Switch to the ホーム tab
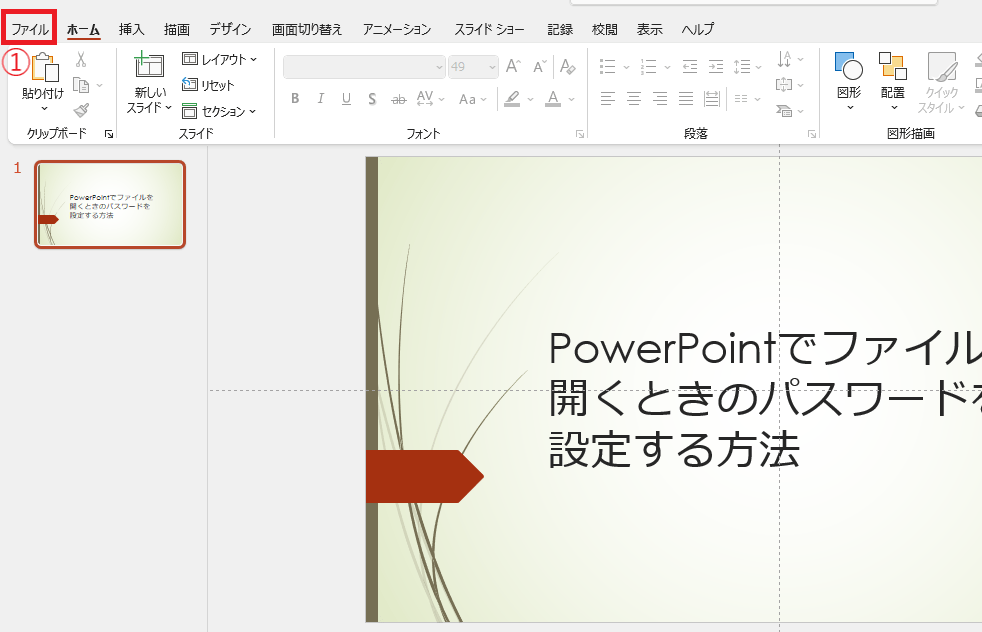Image resolution: width=982 pixels, height=632 pixels. point(83,29)
